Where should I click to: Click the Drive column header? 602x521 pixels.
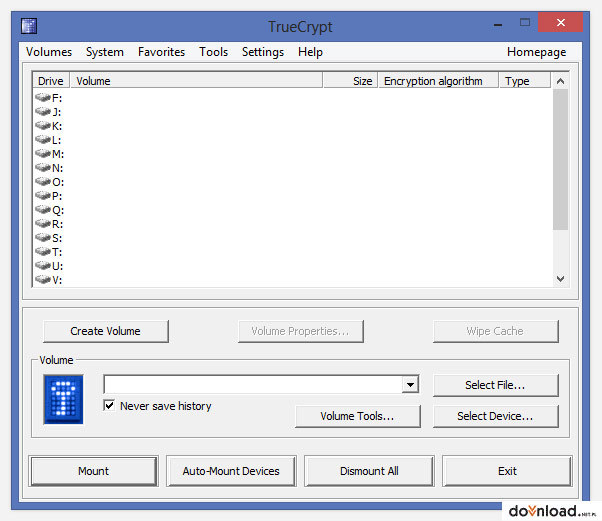pos(51,81)
